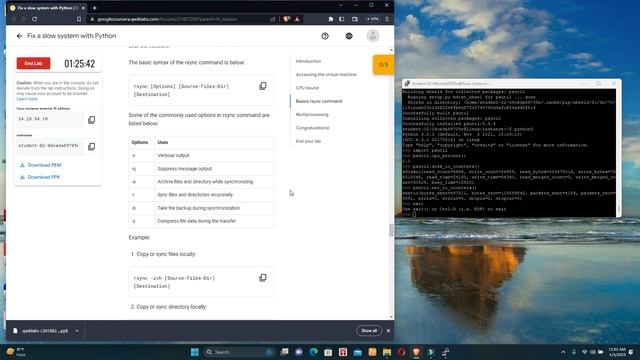640x360 pixels.
Task: Jump to the Introduction section
Action: [x=308, y=61]
